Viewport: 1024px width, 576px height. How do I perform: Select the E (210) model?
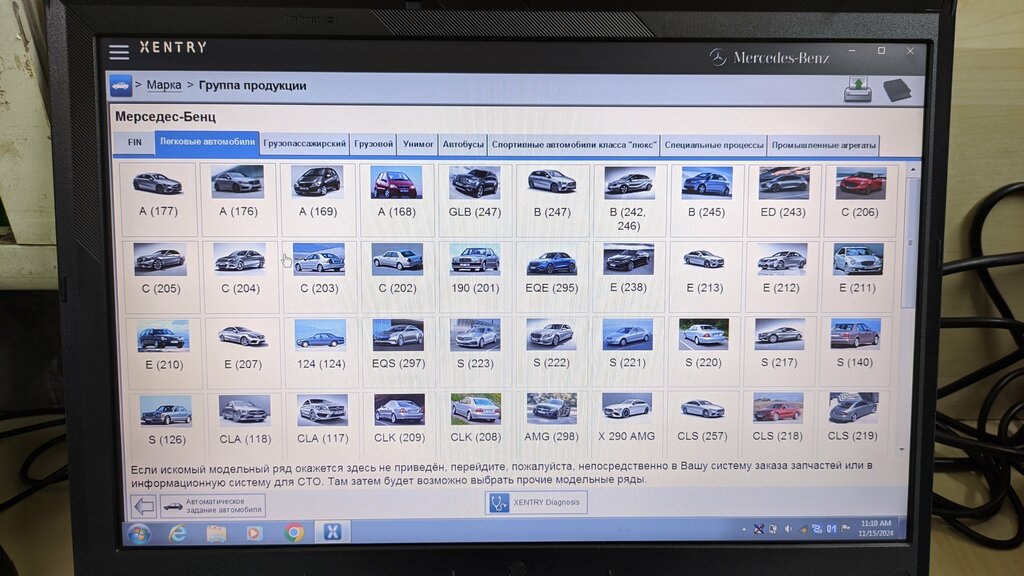click(x=164, y=353)
